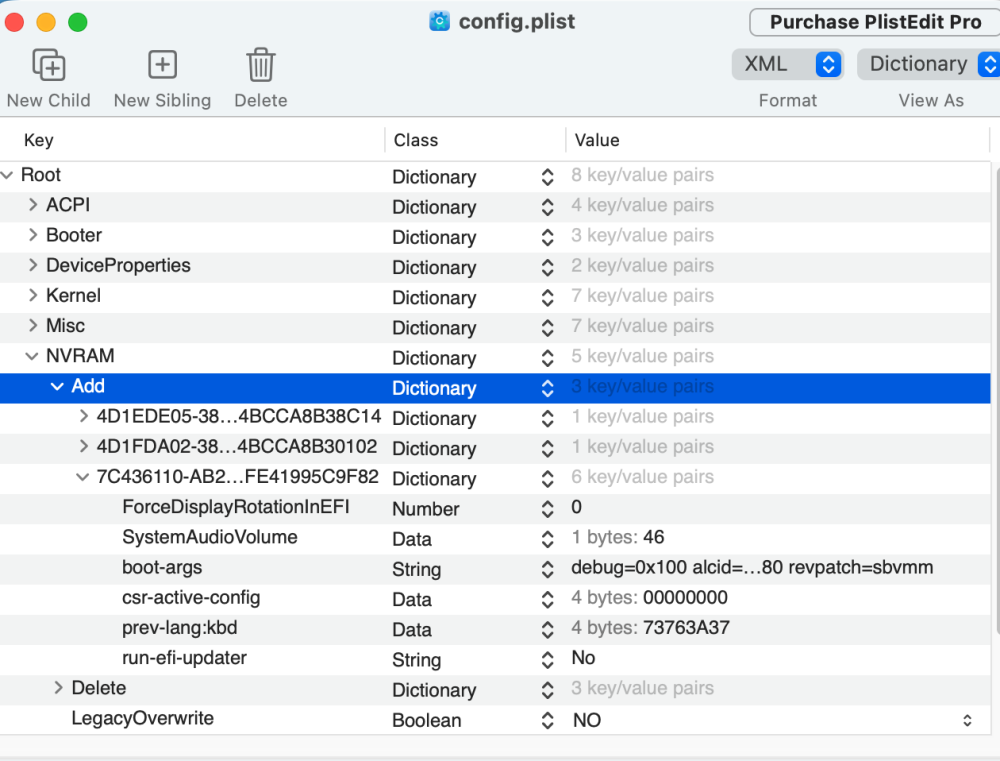Click csr-active-config value 00000000

click(x=685, y=597)
